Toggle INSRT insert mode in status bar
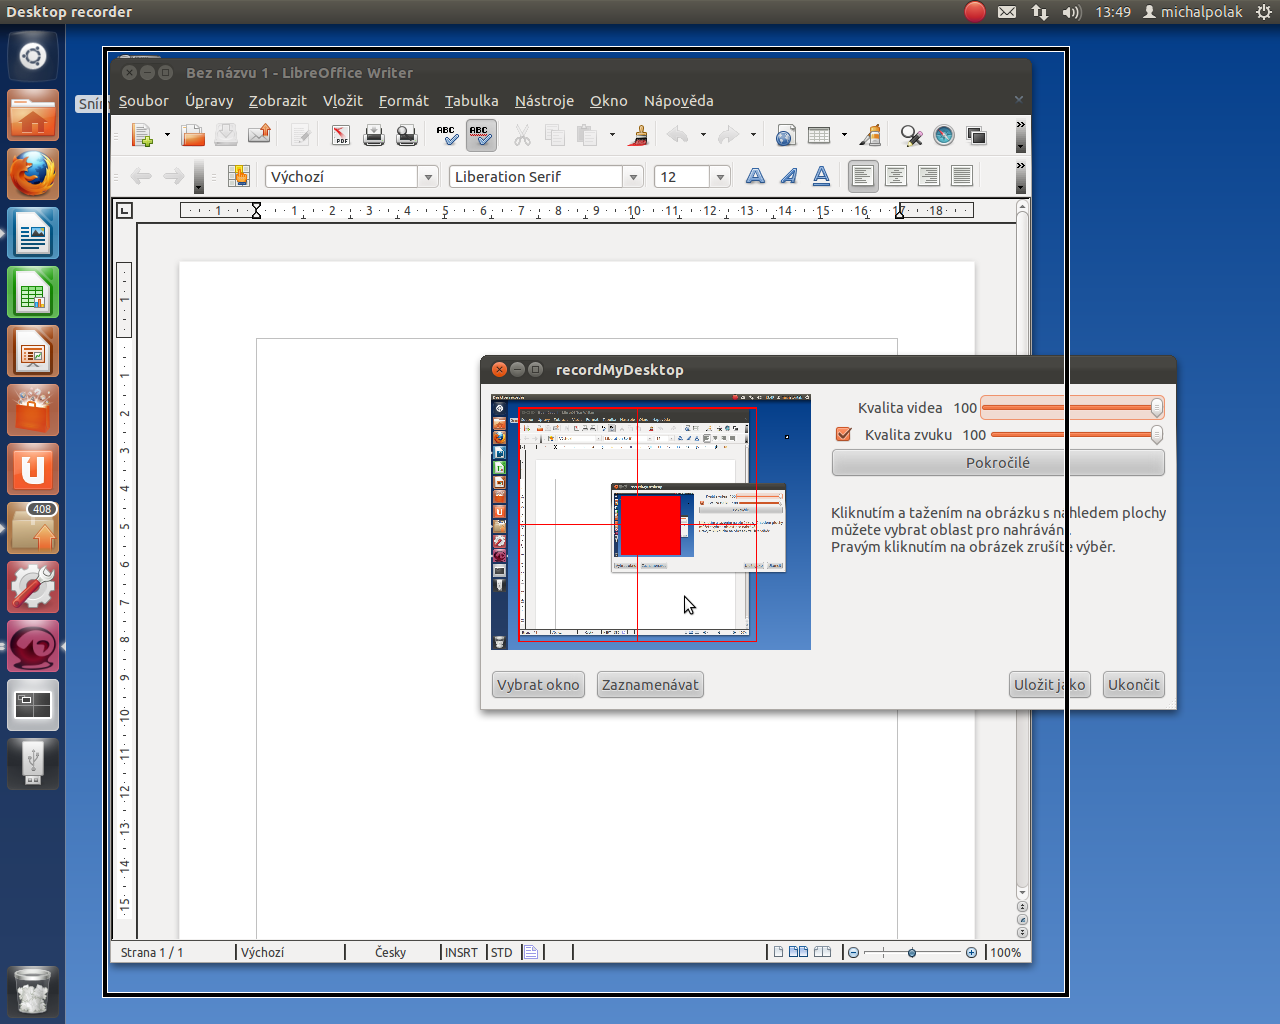 coord(461,952)
